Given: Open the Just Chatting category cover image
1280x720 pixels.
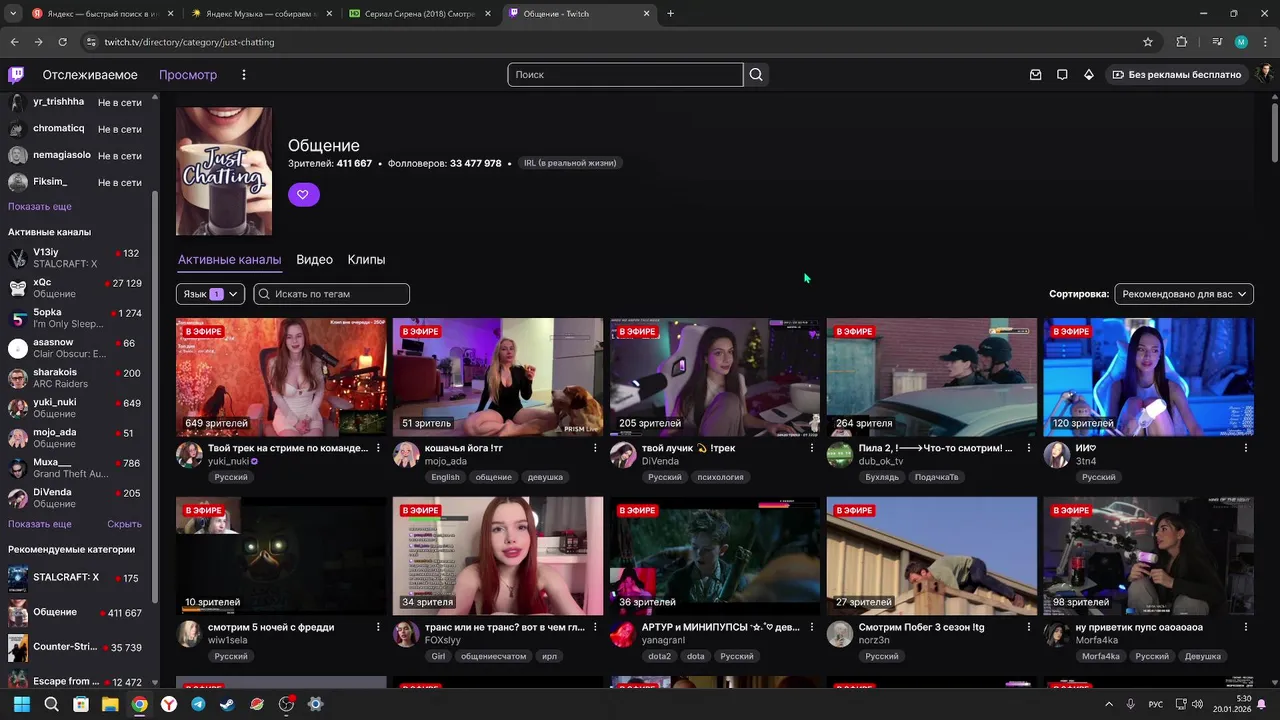Looking at the screenshot, I should [224, 171].
